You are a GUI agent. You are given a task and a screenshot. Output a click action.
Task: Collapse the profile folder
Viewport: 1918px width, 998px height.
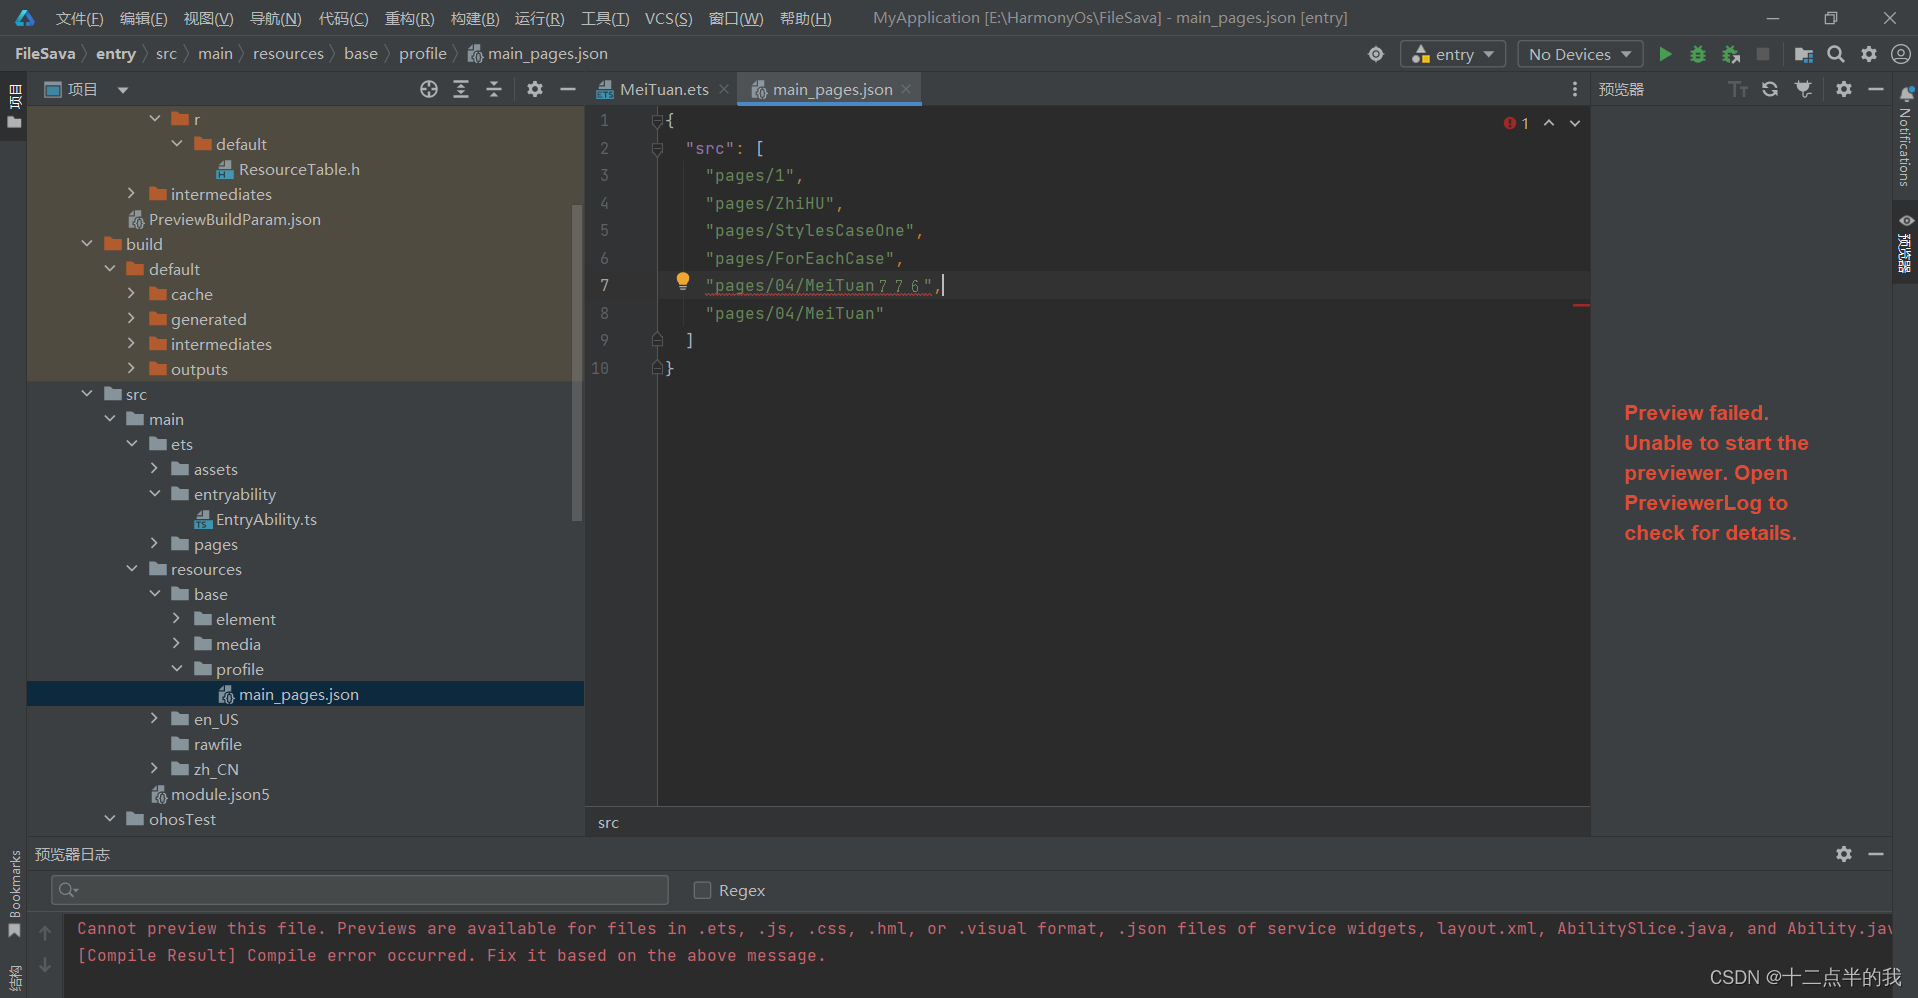coord(176,669)
